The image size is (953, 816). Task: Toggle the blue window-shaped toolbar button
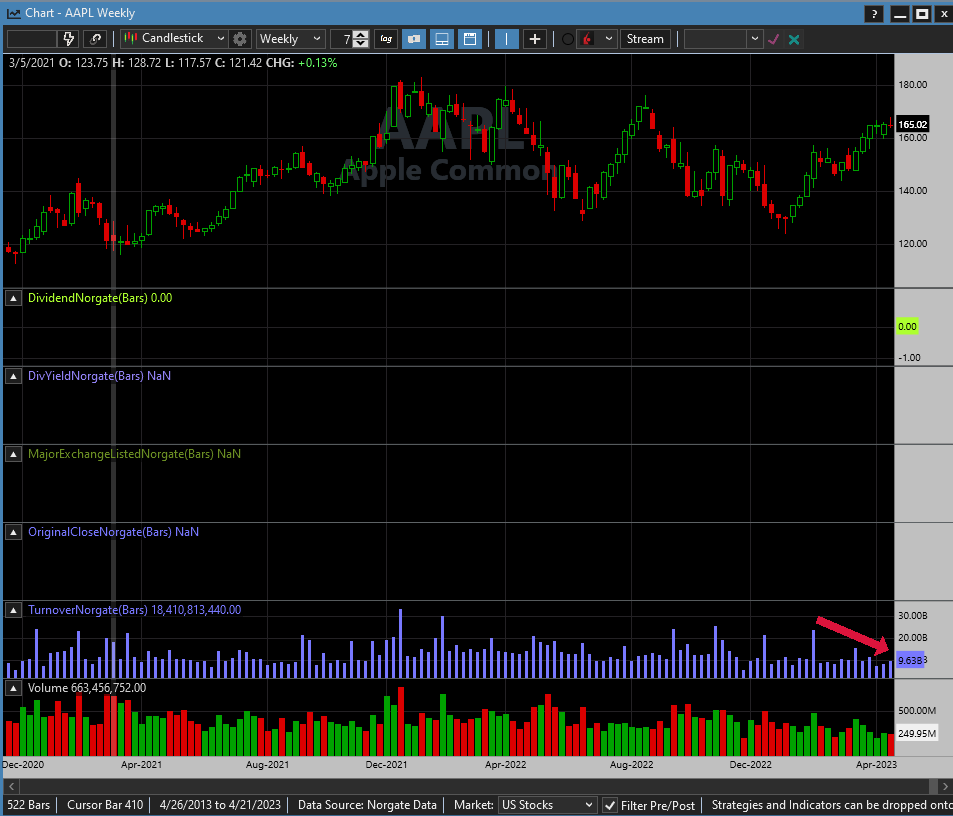point(470,39)
